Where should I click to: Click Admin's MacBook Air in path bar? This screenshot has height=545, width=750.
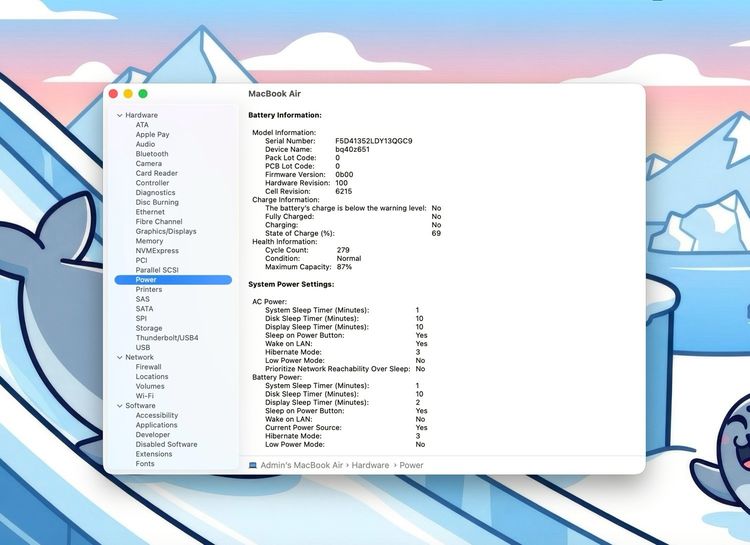(301, 465)
